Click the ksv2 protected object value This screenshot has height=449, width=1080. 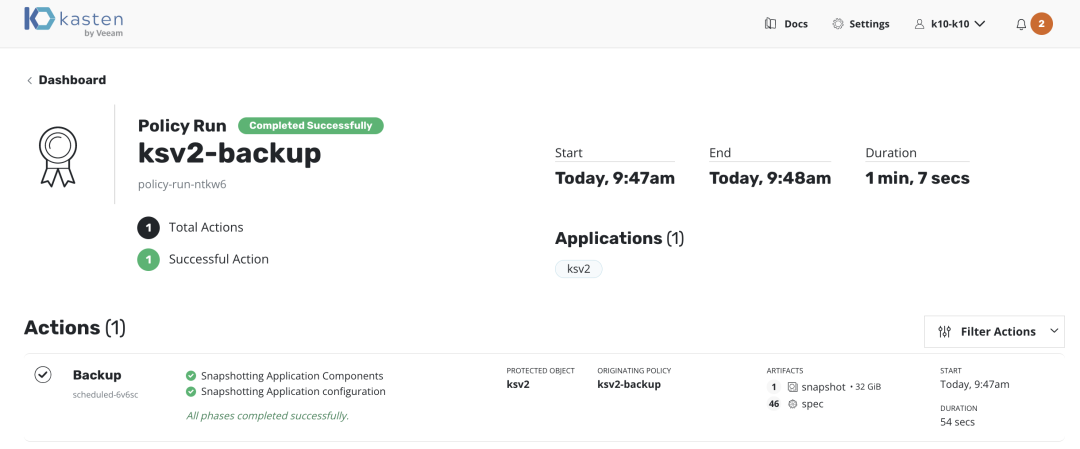(518, 384)
